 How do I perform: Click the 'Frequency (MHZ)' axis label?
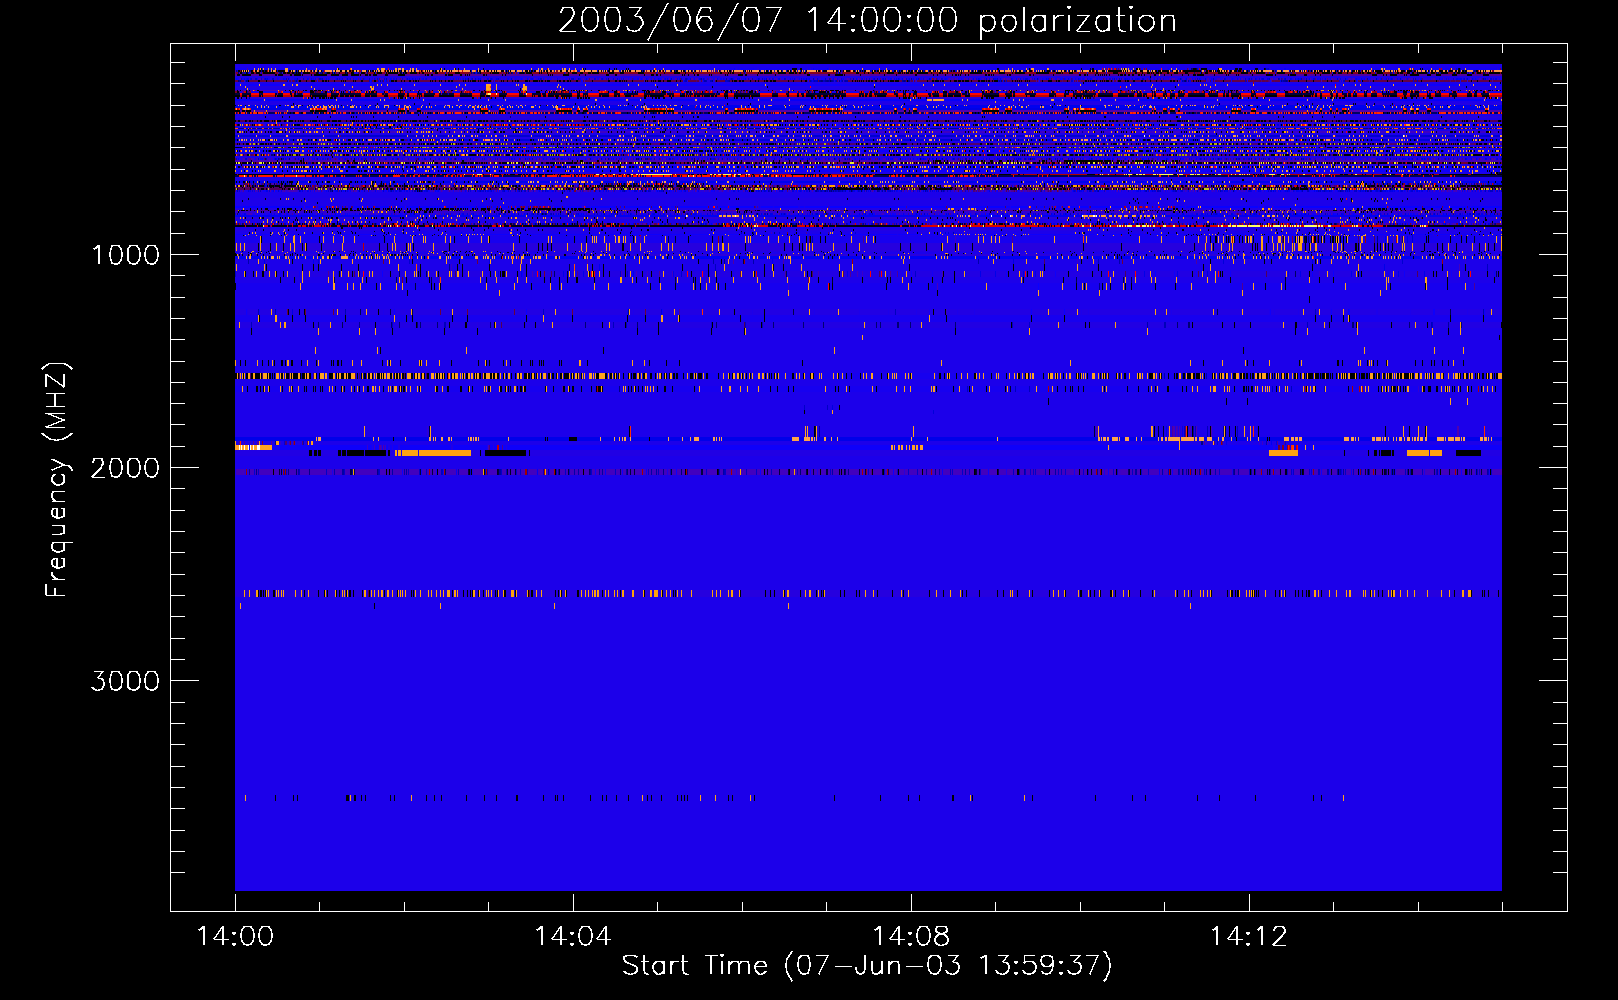pos(57,480)
